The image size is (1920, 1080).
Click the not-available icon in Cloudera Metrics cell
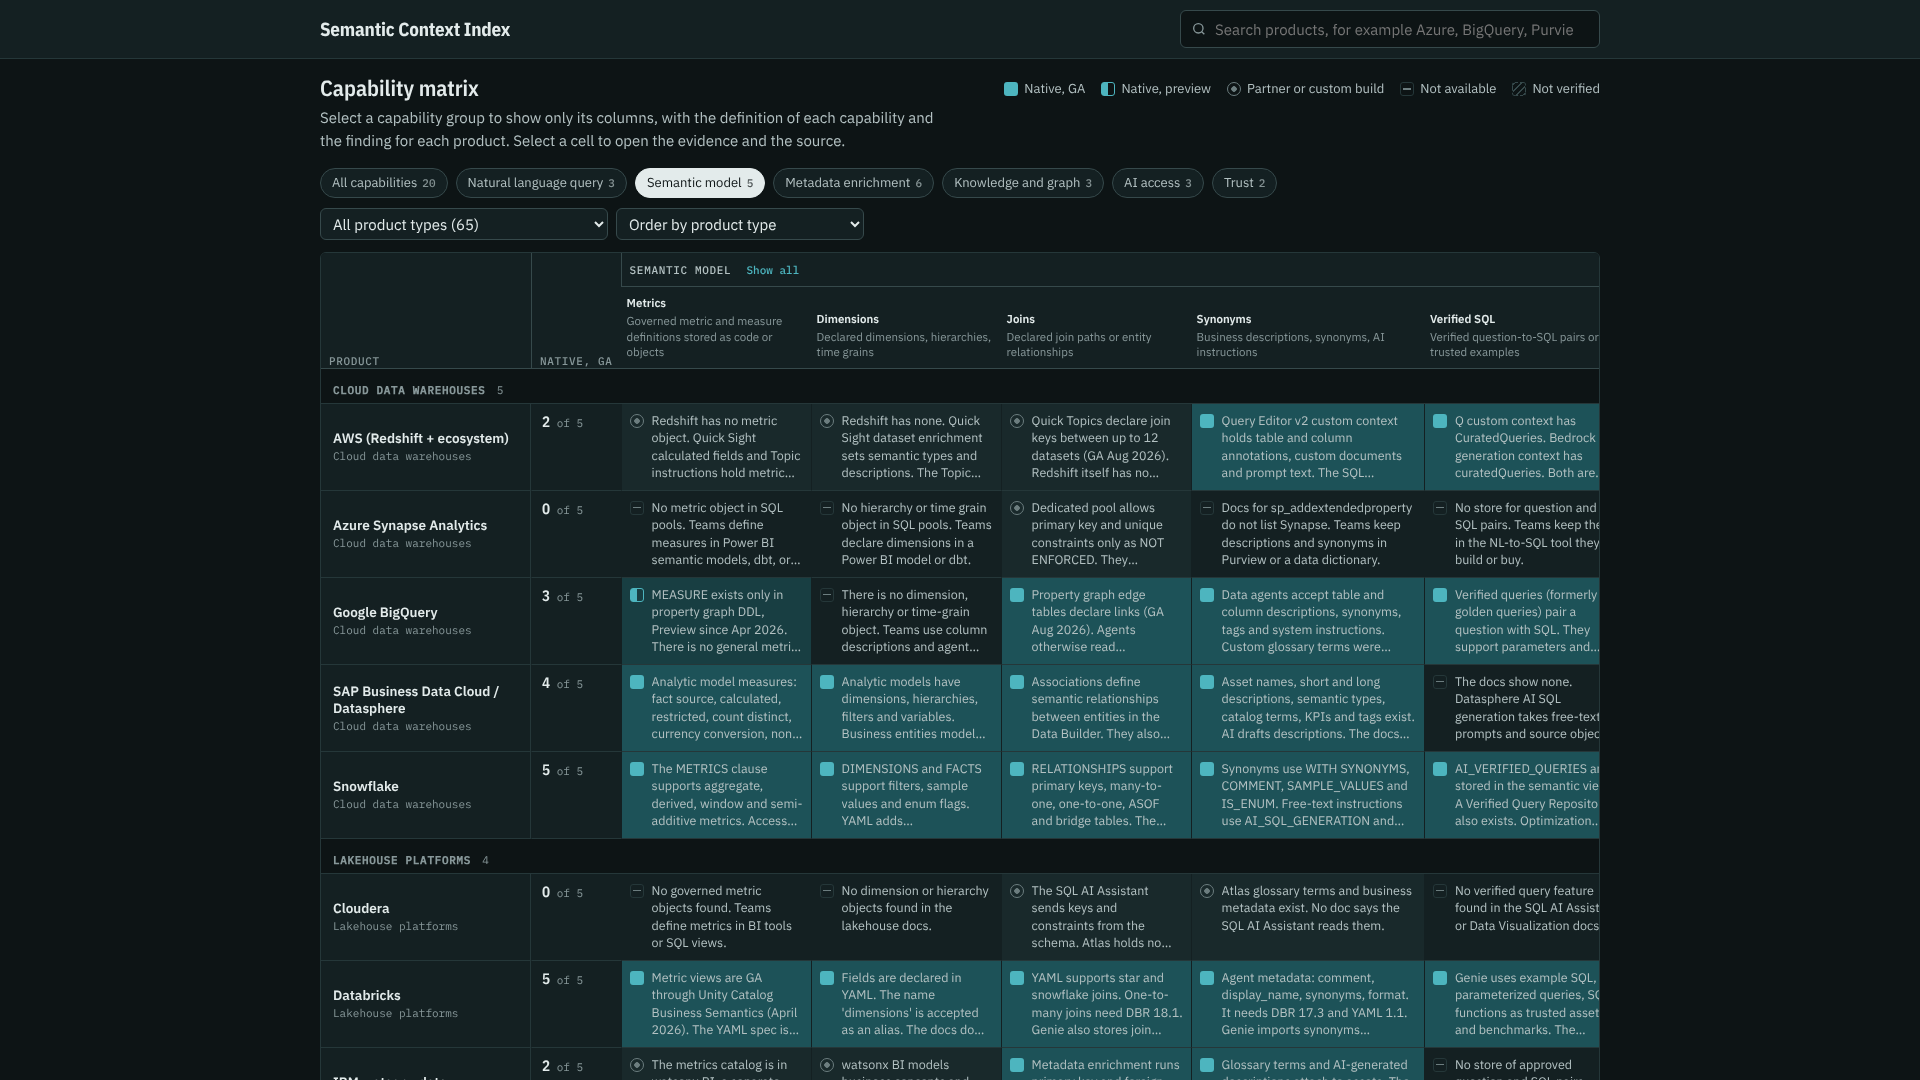637,891
